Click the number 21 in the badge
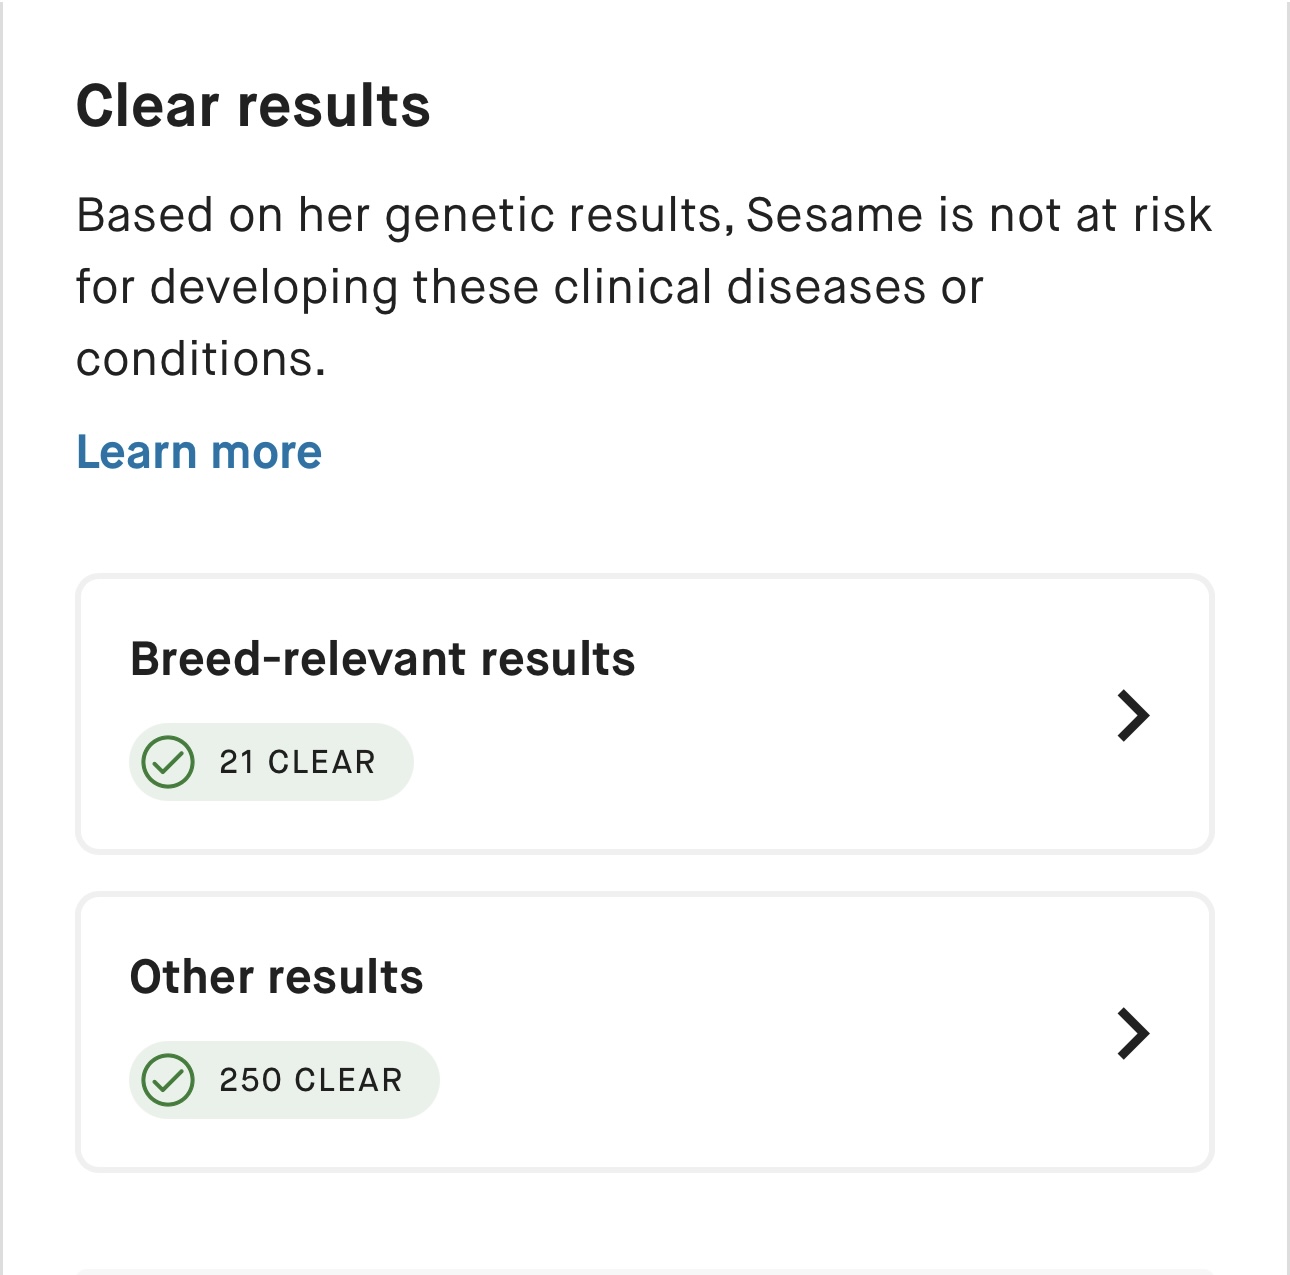 pyautogui.click(x=237, y=762)
